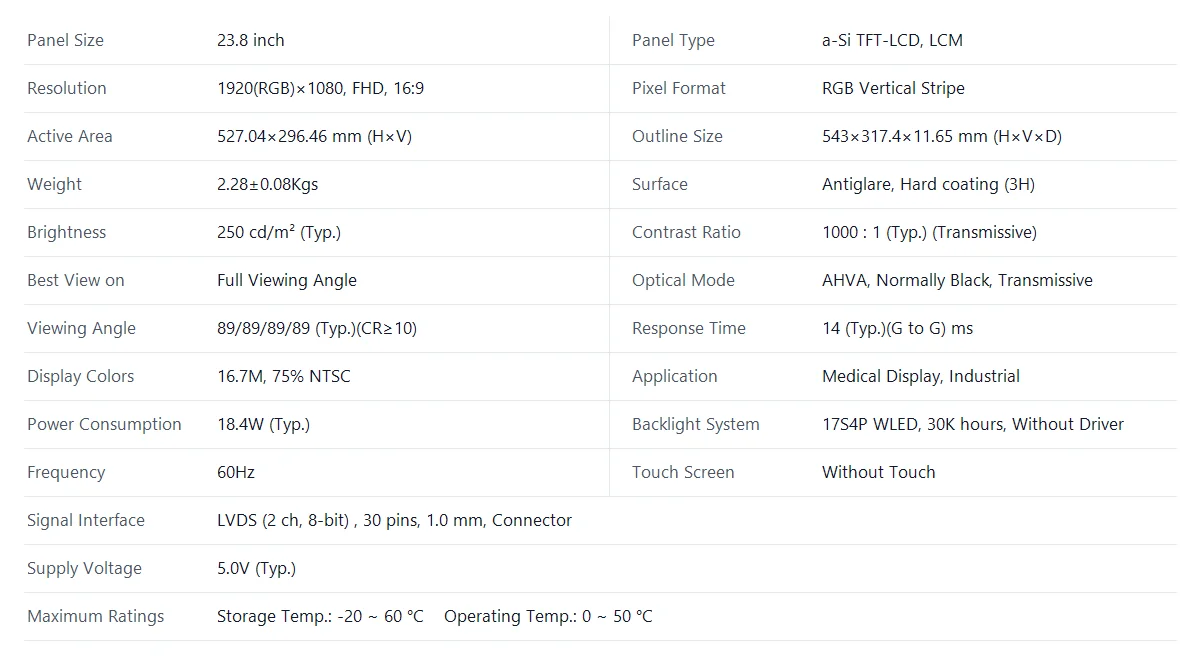Select the '1920(RGB)×1080, FHD, 16:9' resolution value
1200x656 pixels.
[x=320, y=88]
